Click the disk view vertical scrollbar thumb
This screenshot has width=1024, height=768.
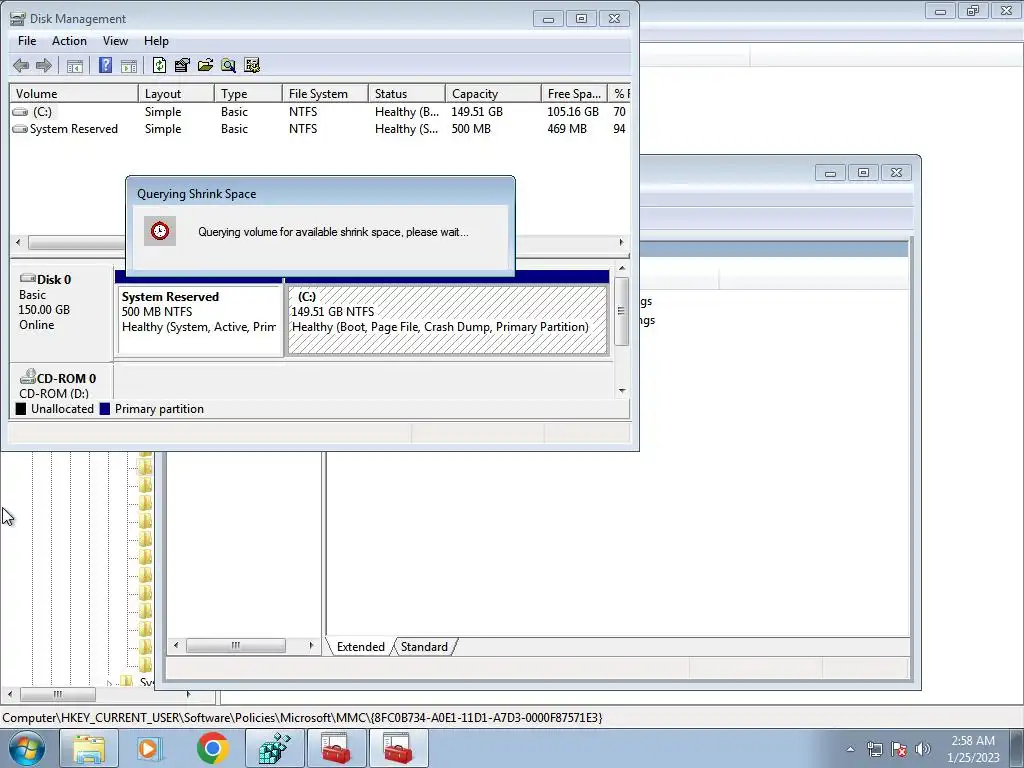click(x=622, y=311)
